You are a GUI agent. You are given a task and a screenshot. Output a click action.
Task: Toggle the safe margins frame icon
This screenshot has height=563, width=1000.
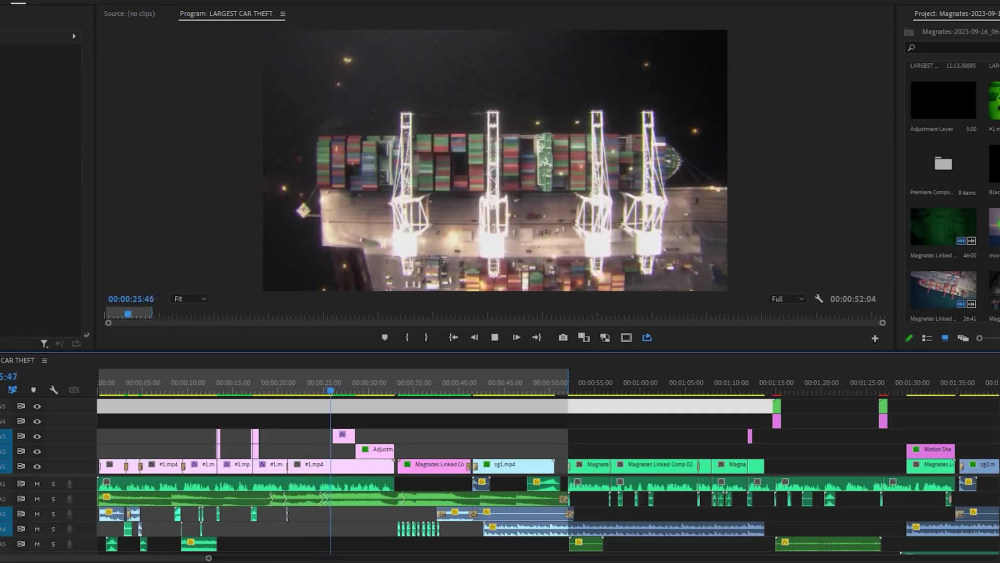626,337
